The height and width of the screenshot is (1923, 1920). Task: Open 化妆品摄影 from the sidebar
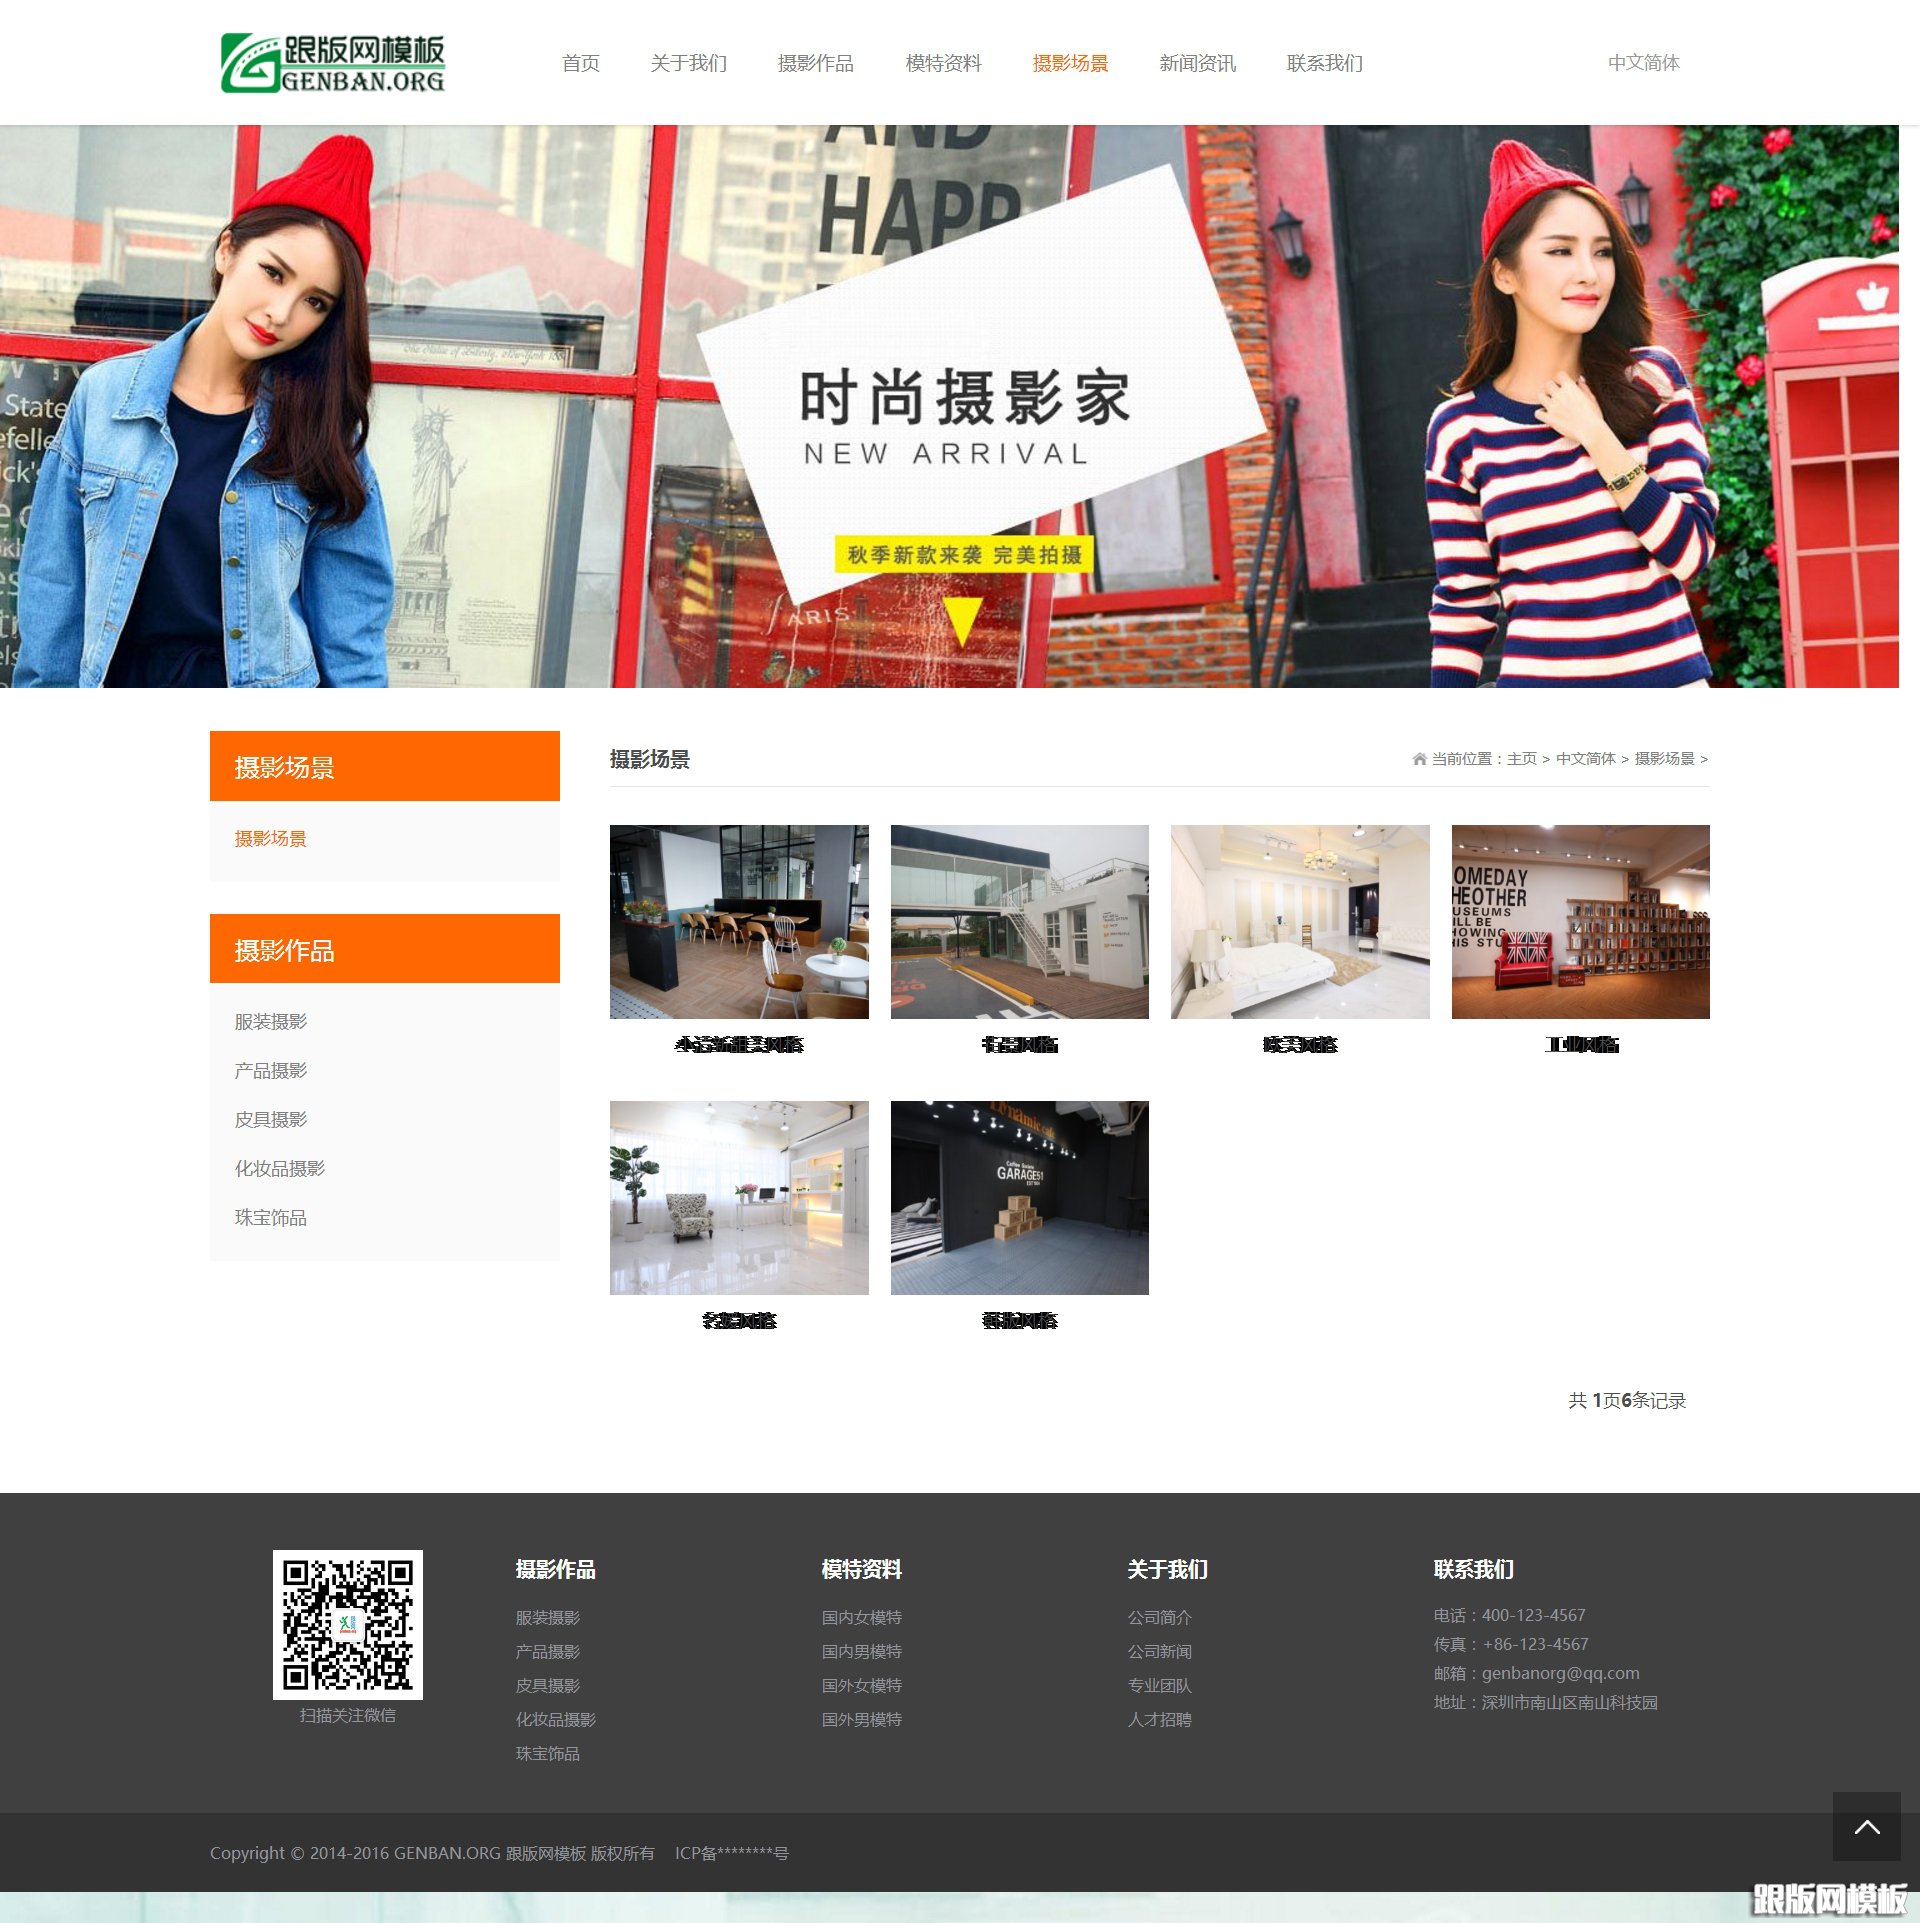280,1168
